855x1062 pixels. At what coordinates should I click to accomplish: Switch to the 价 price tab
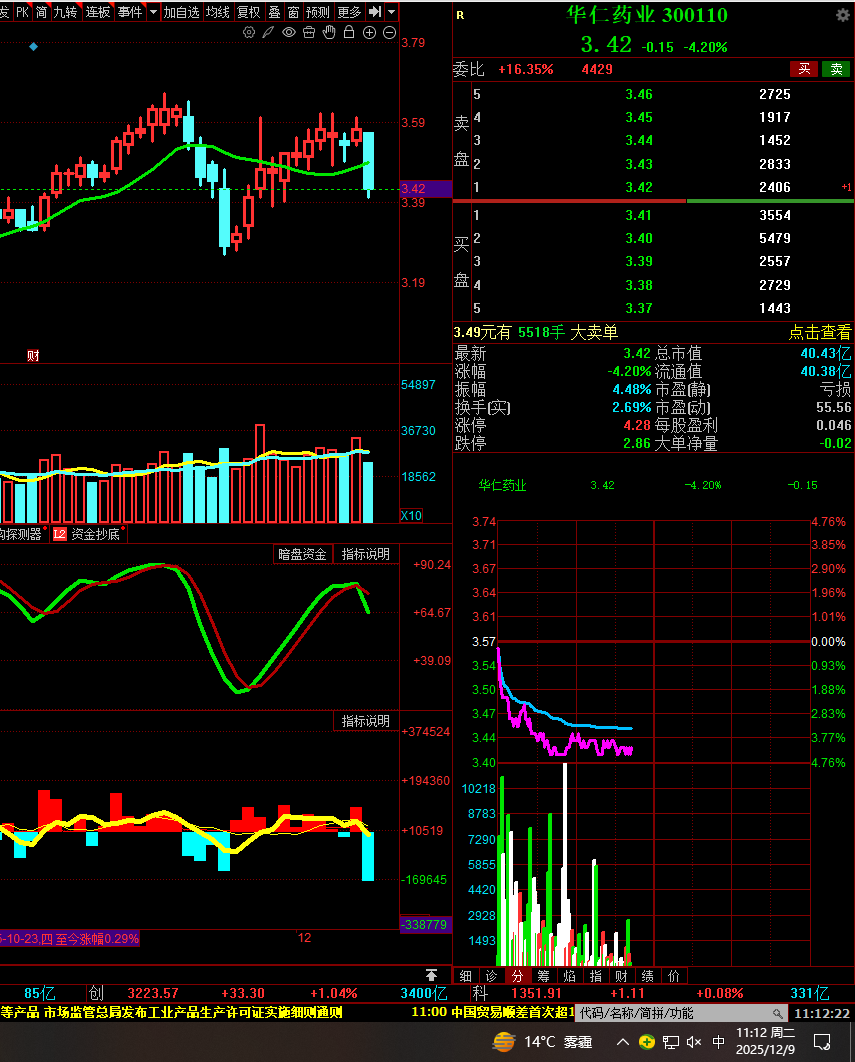click(x=674, y=976)
